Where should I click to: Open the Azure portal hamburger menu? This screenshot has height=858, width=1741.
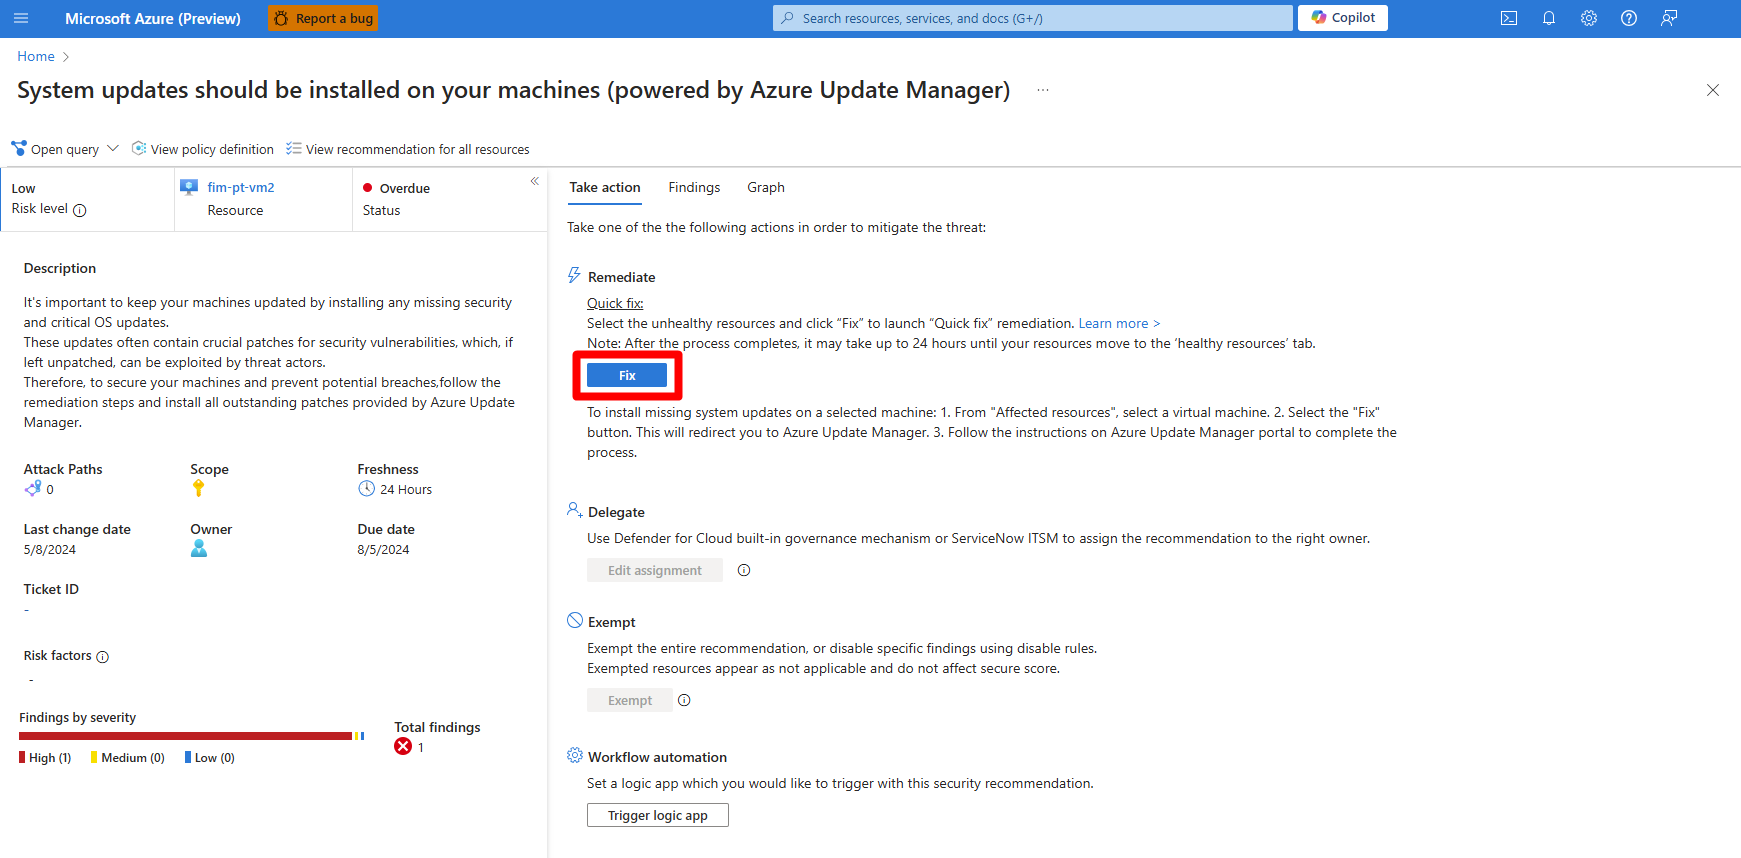pos(21,18)
